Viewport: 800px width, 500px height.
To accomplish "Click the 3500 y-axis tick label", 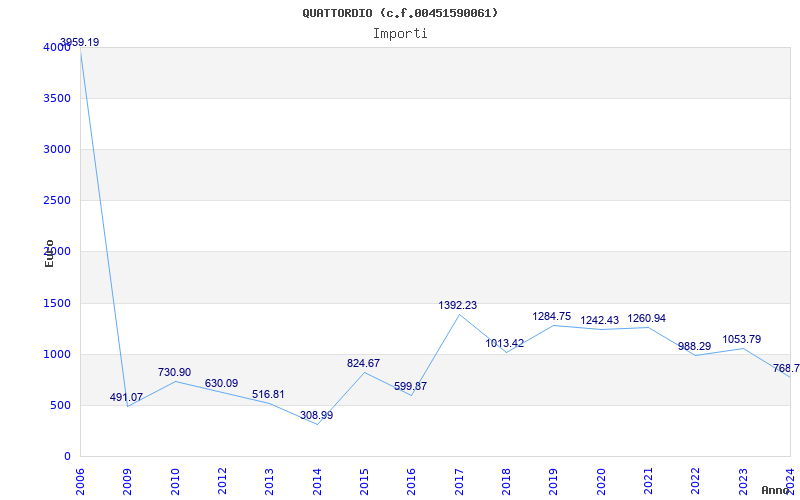I will [x=57, y=98].
